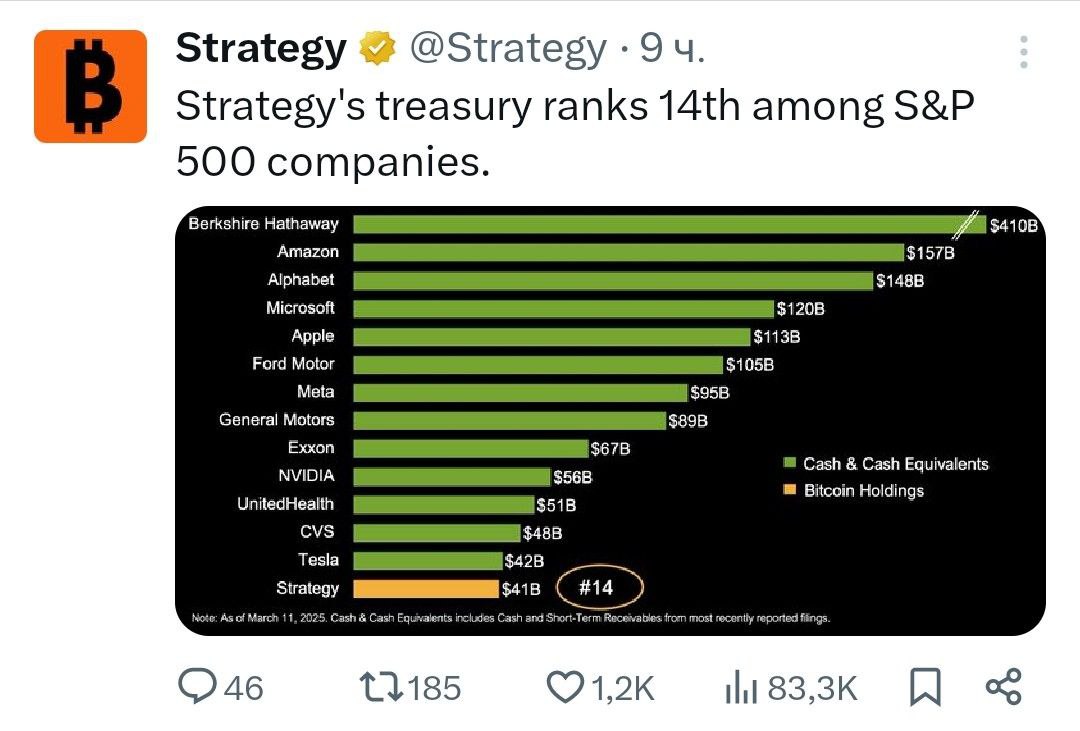Click the gold verified badge icon
The image size is (1080, 731).
pos(377,48)
